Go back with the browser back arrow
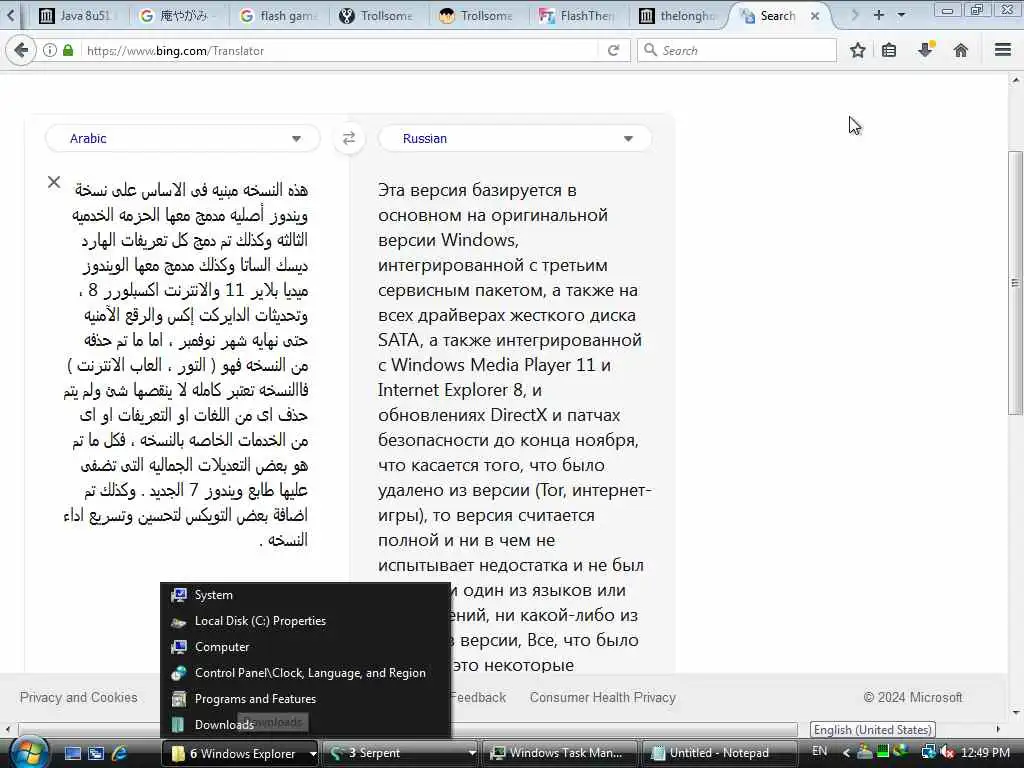This screenshot has height=768, width=1024. pos(21,50)
